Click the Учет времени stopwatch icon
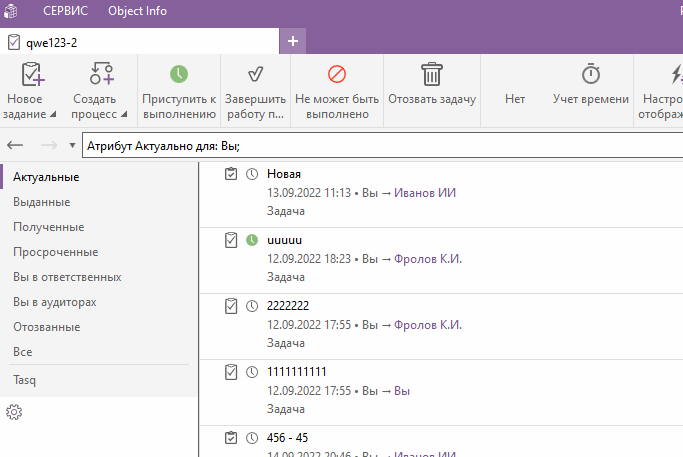This screenshot has height=457, width=683. point(590,74)
